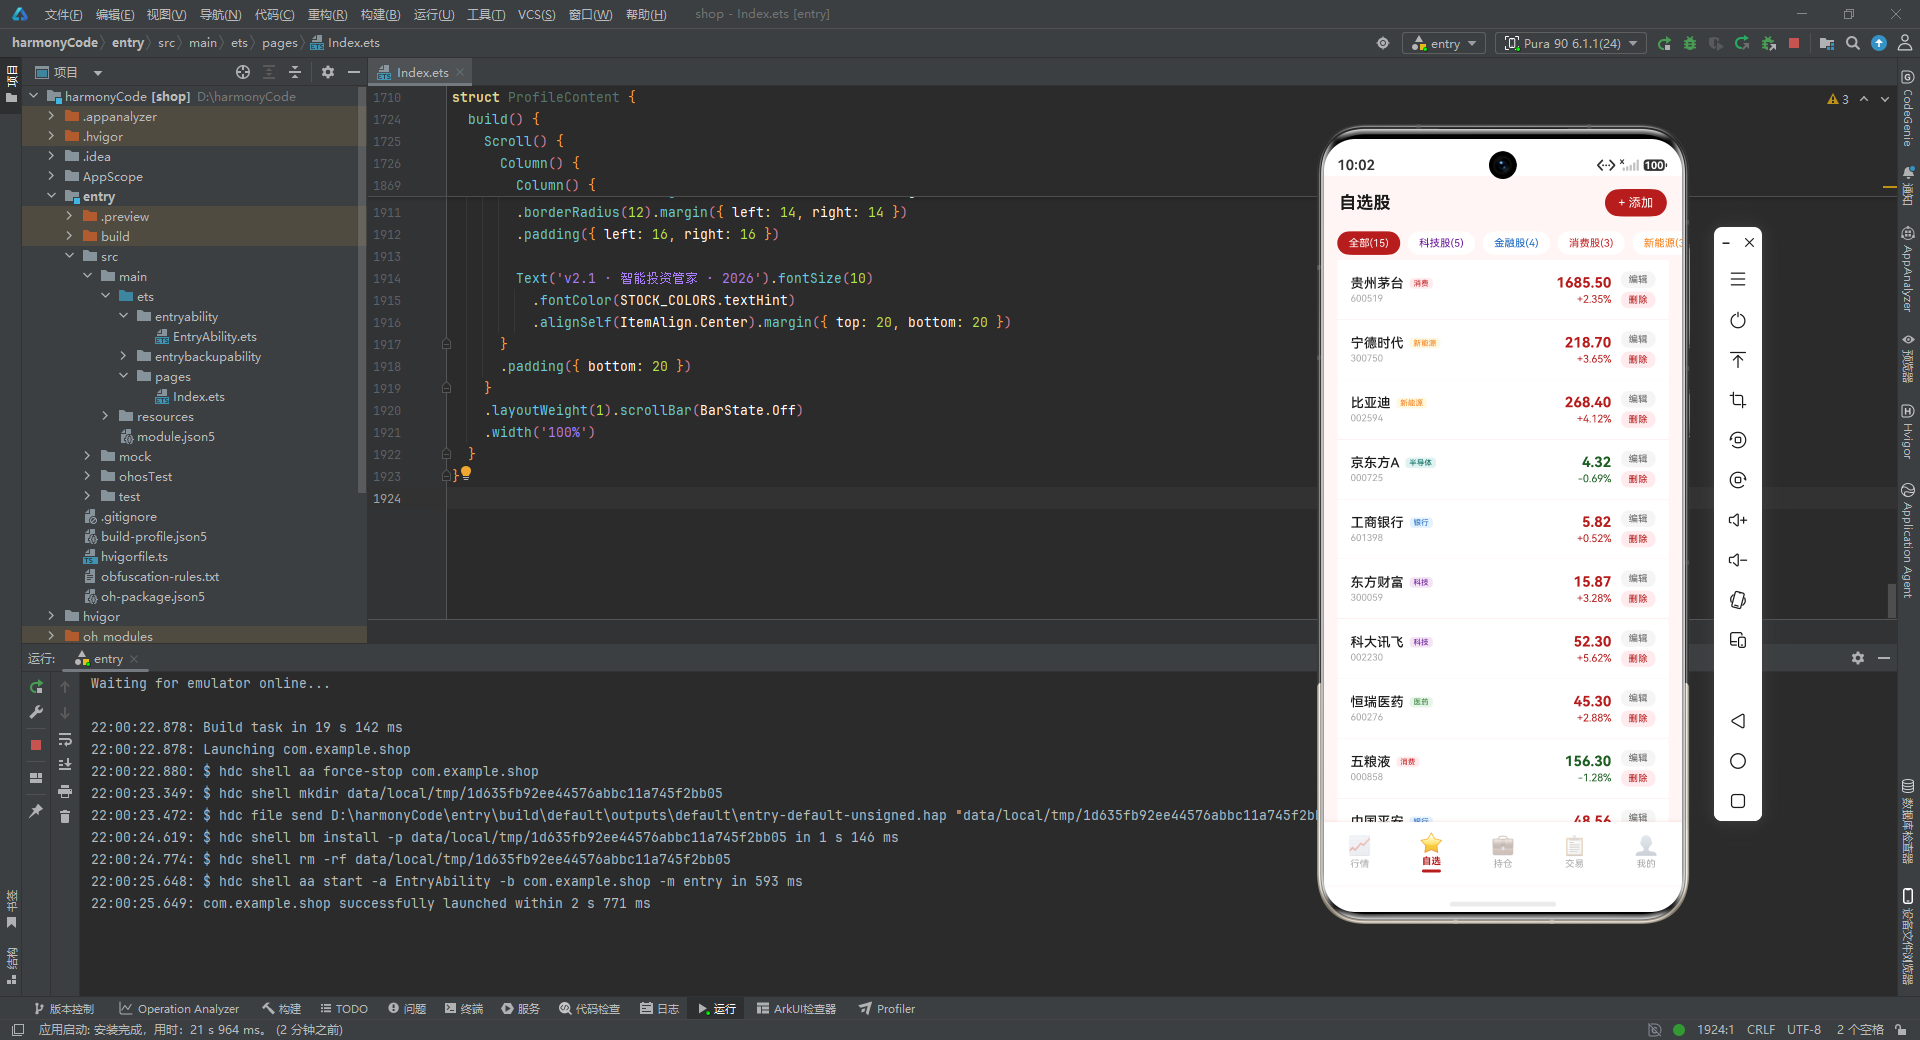This screenshot has height=1040, width=1920.
Task: Raise emulator volume
Action: (1738, 520)
